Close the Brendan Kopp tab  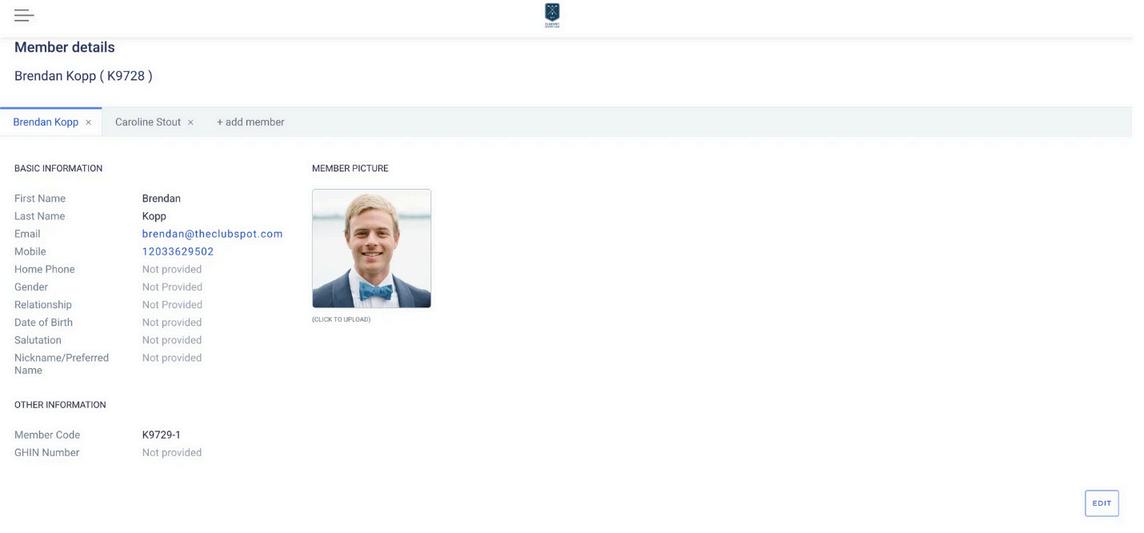click(88, 122)
